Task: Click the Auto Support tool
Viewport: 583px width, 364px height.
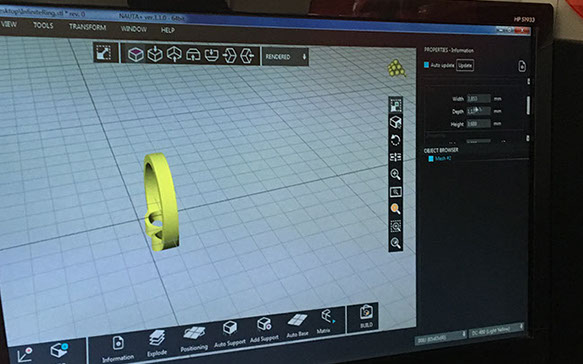Action: (230, 334)
